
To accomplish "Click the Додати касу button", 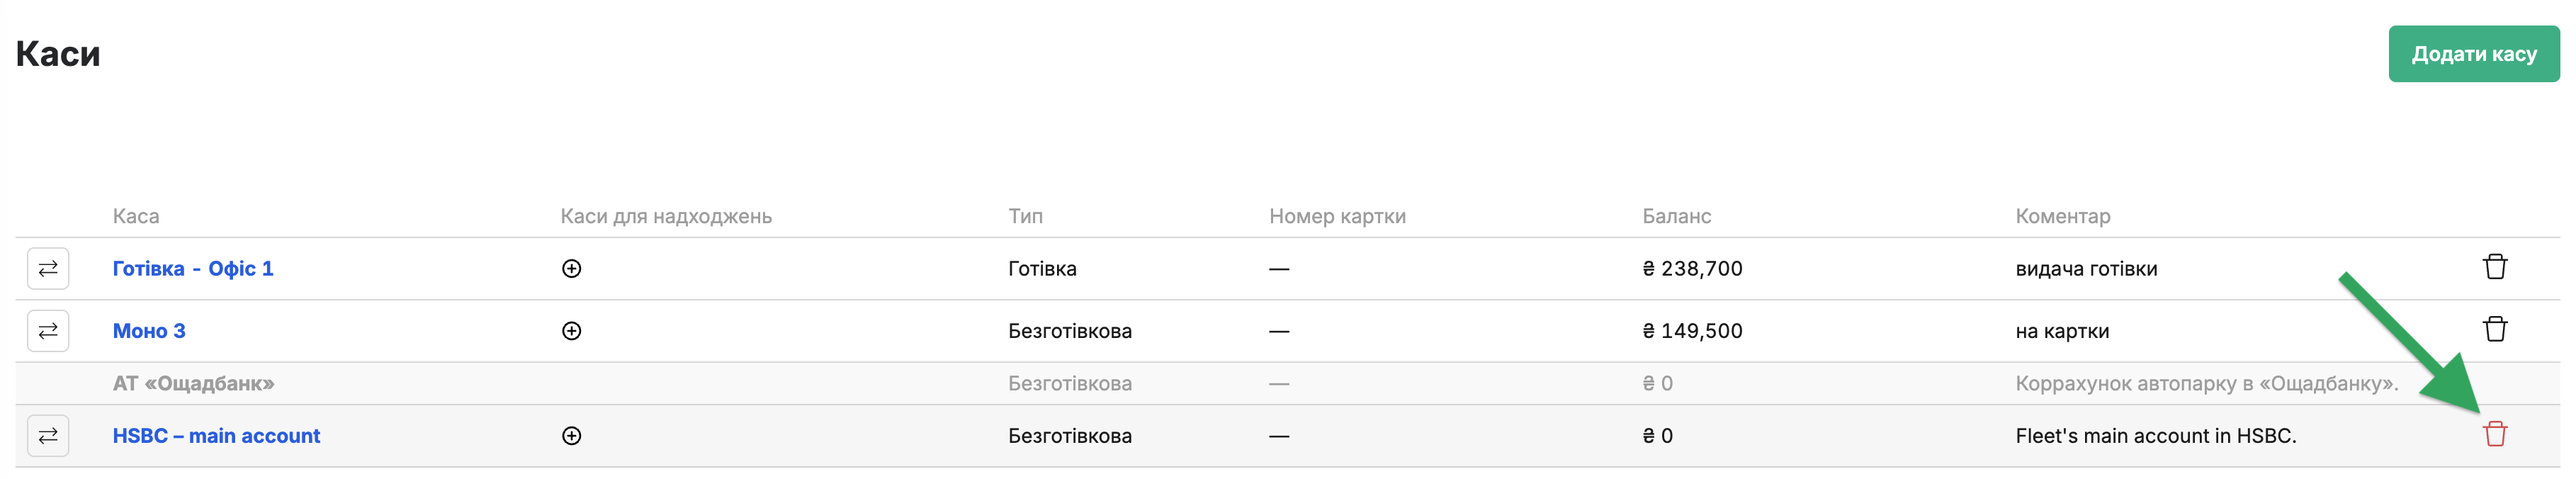I will pos(2474,54).
